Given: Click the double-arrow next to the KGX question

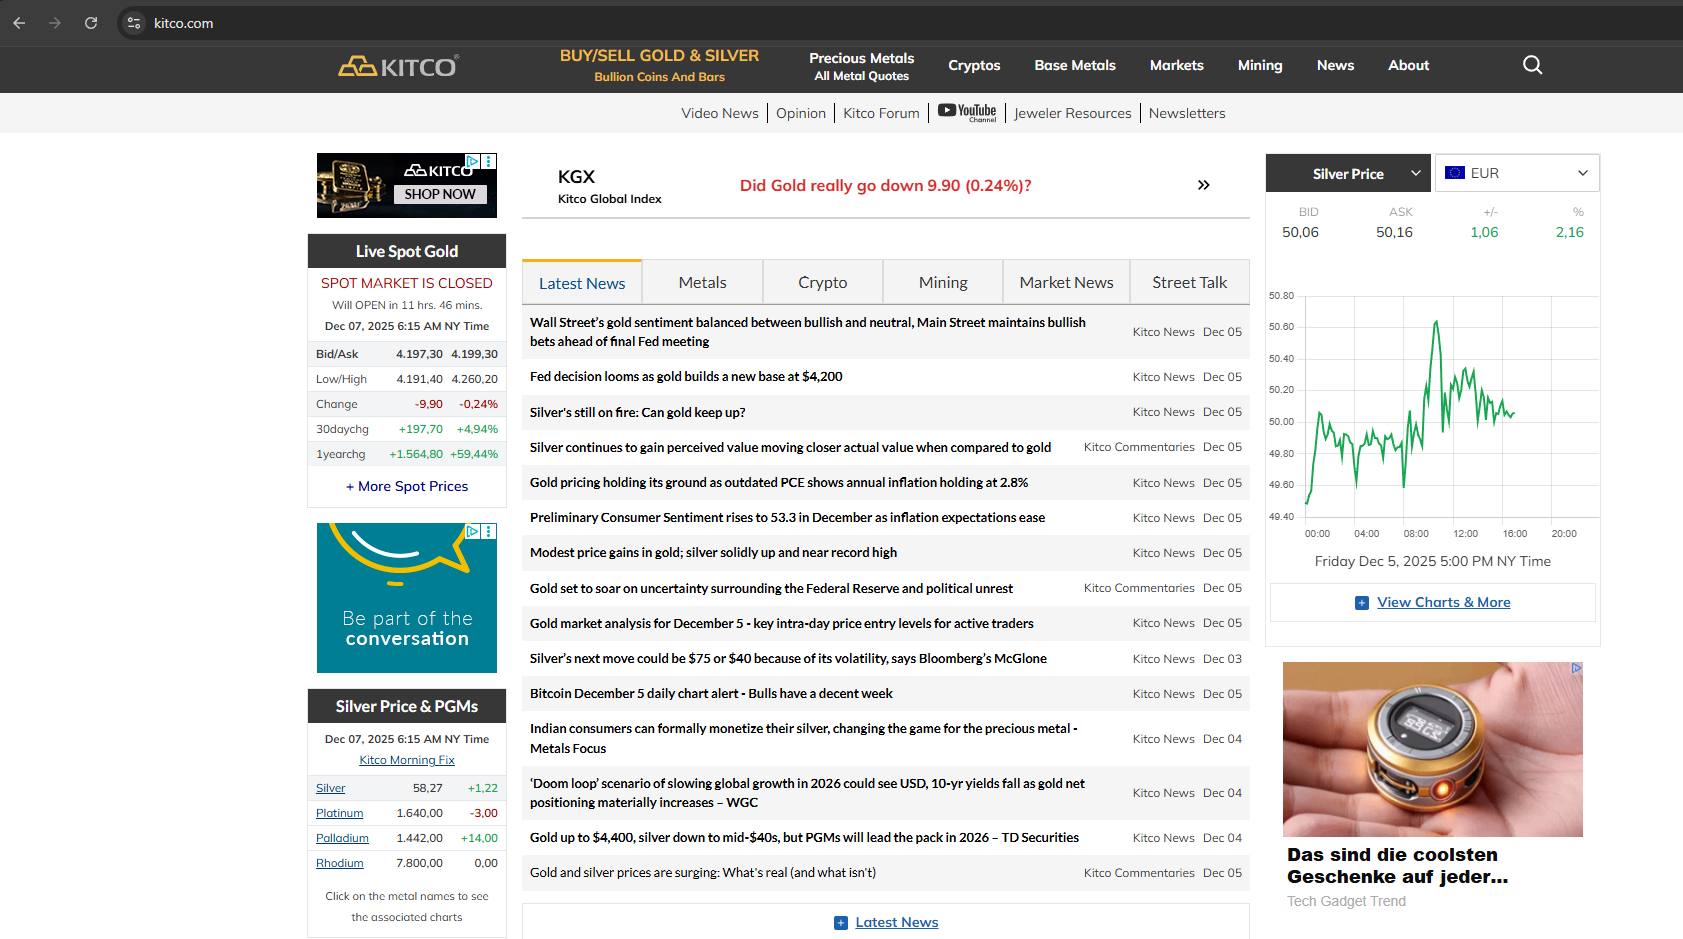Looking at the screenshot, I should (x=1203, y=185).
